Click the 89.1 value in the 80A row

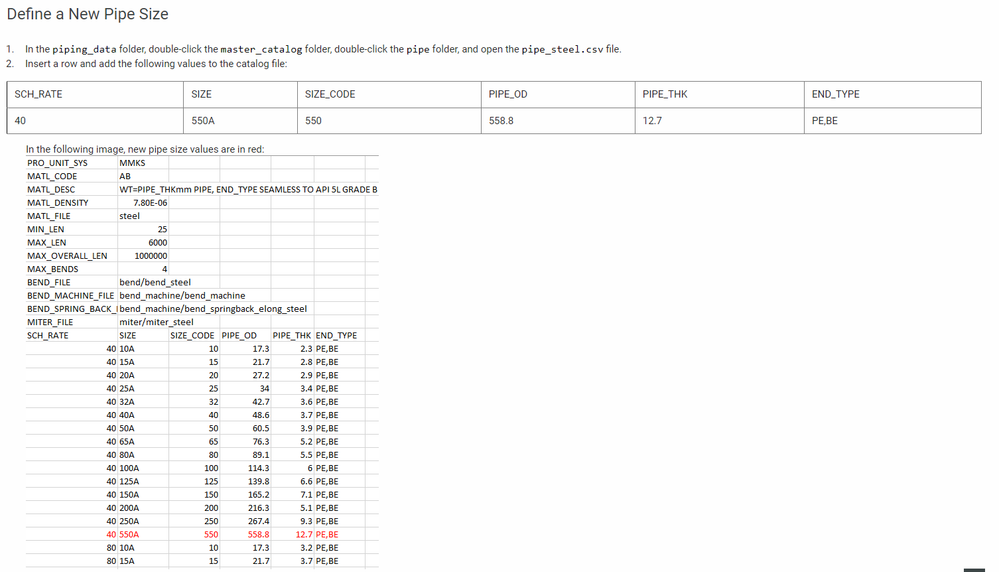[261, 455]
